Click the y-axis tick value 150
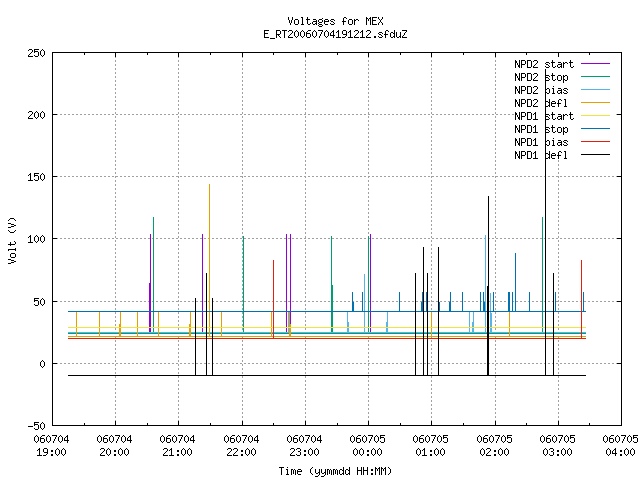 point(36,177)
